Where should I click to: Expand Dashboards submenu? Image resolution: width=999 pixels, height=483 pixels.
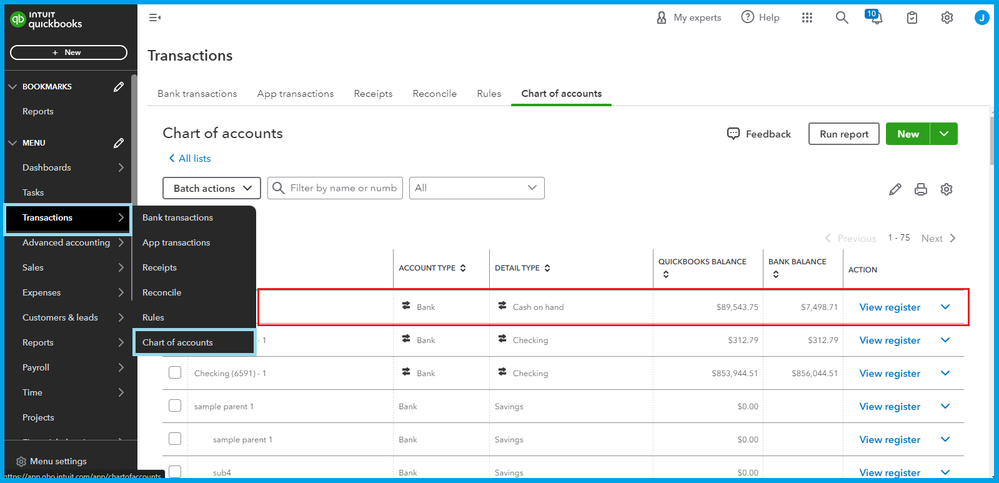[x=121, y=168]
